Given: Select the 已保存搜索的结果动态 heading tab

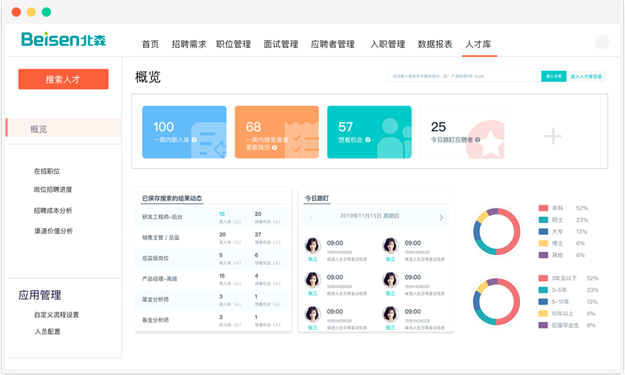Looking at the screenshot, I should (x=172, y=198).
